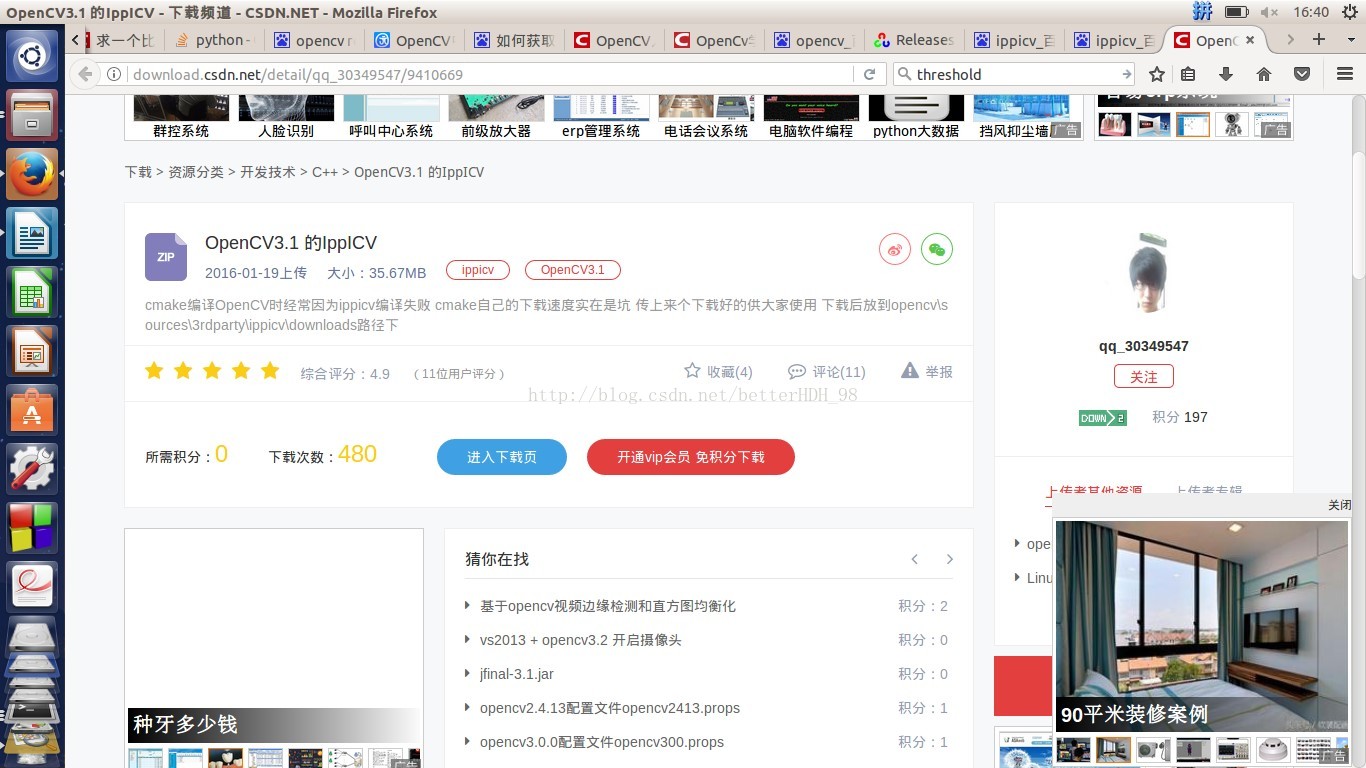Click the OpenCV3.1 tag
Image resolution: width=1366 pixels, height=768 pixels.
coord(573,270)
